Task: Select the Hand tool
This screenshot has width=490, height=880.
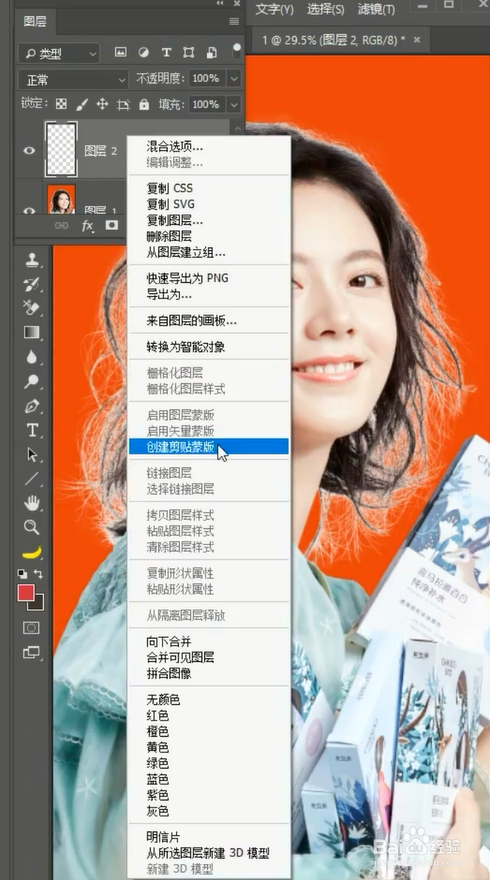Action: point(32,503)
